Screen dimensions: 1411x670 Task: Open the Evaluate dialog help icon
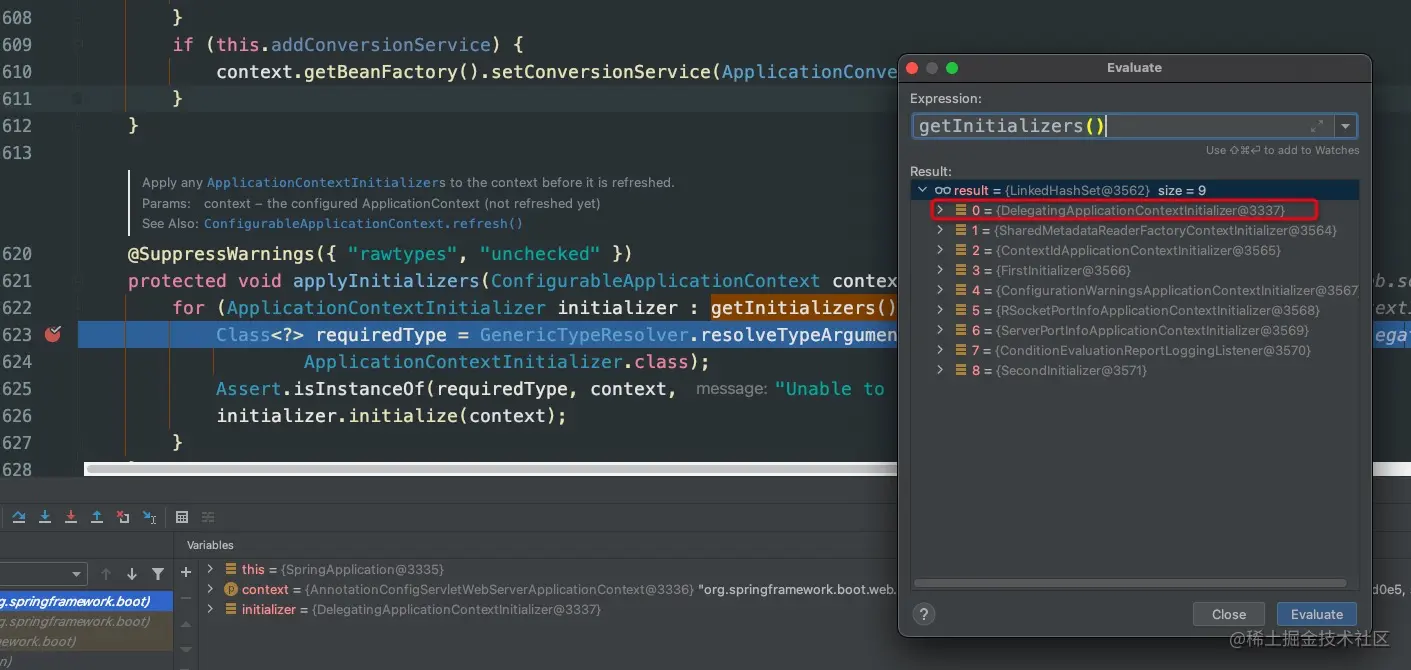tap(925, 614)
